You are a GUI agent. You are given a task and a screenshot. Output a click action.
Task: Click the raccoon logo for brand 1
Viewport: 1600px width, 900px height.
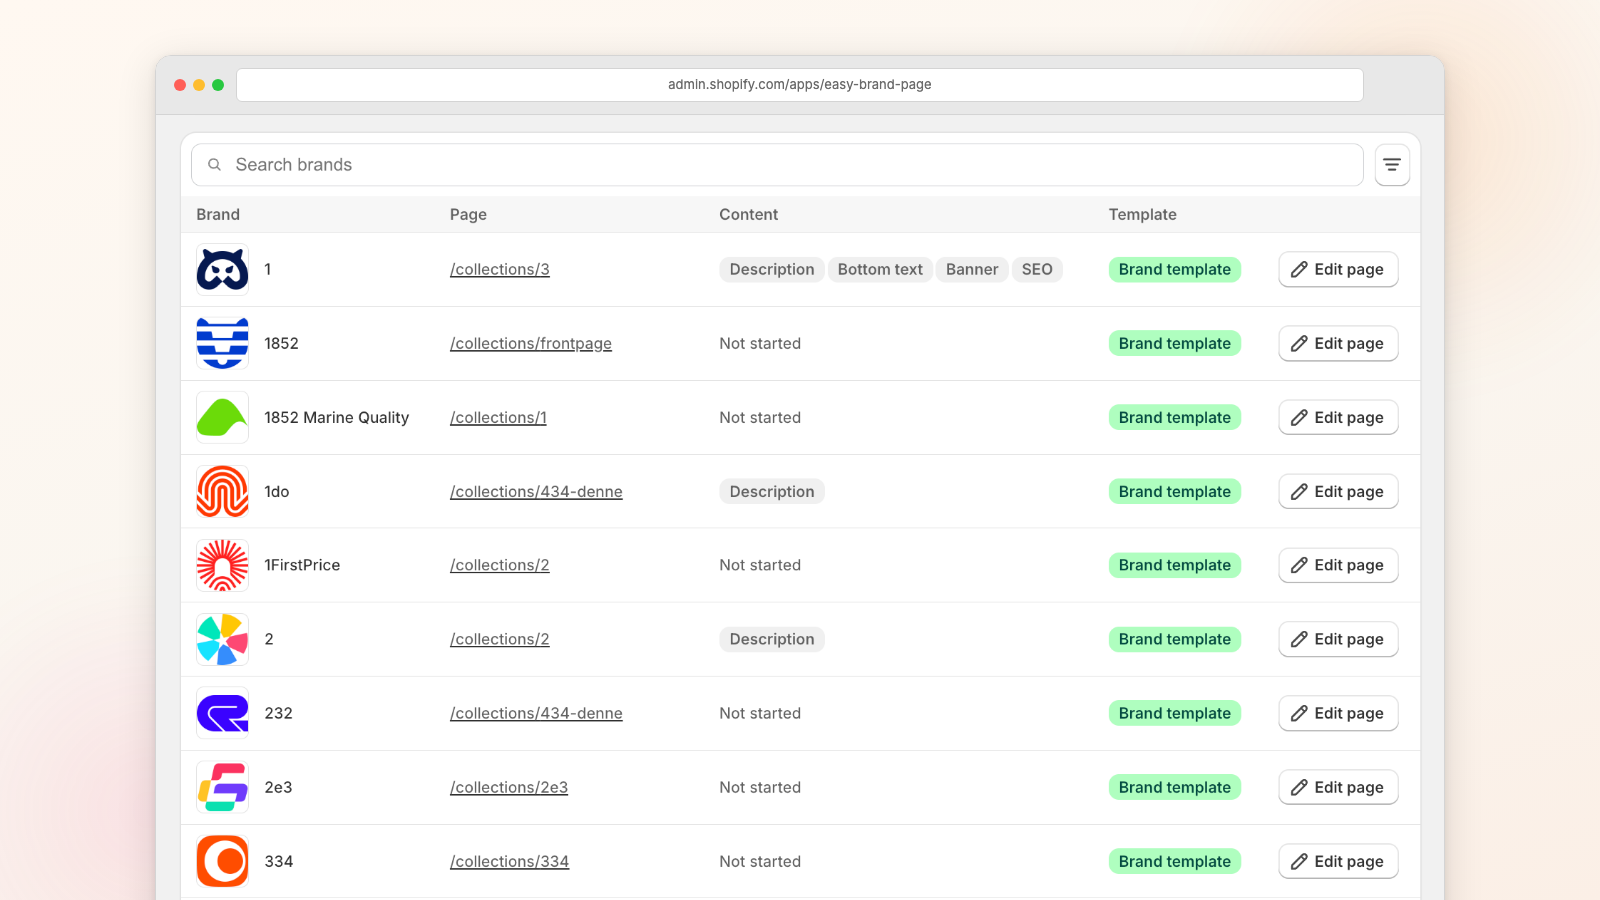pos(222,270)
